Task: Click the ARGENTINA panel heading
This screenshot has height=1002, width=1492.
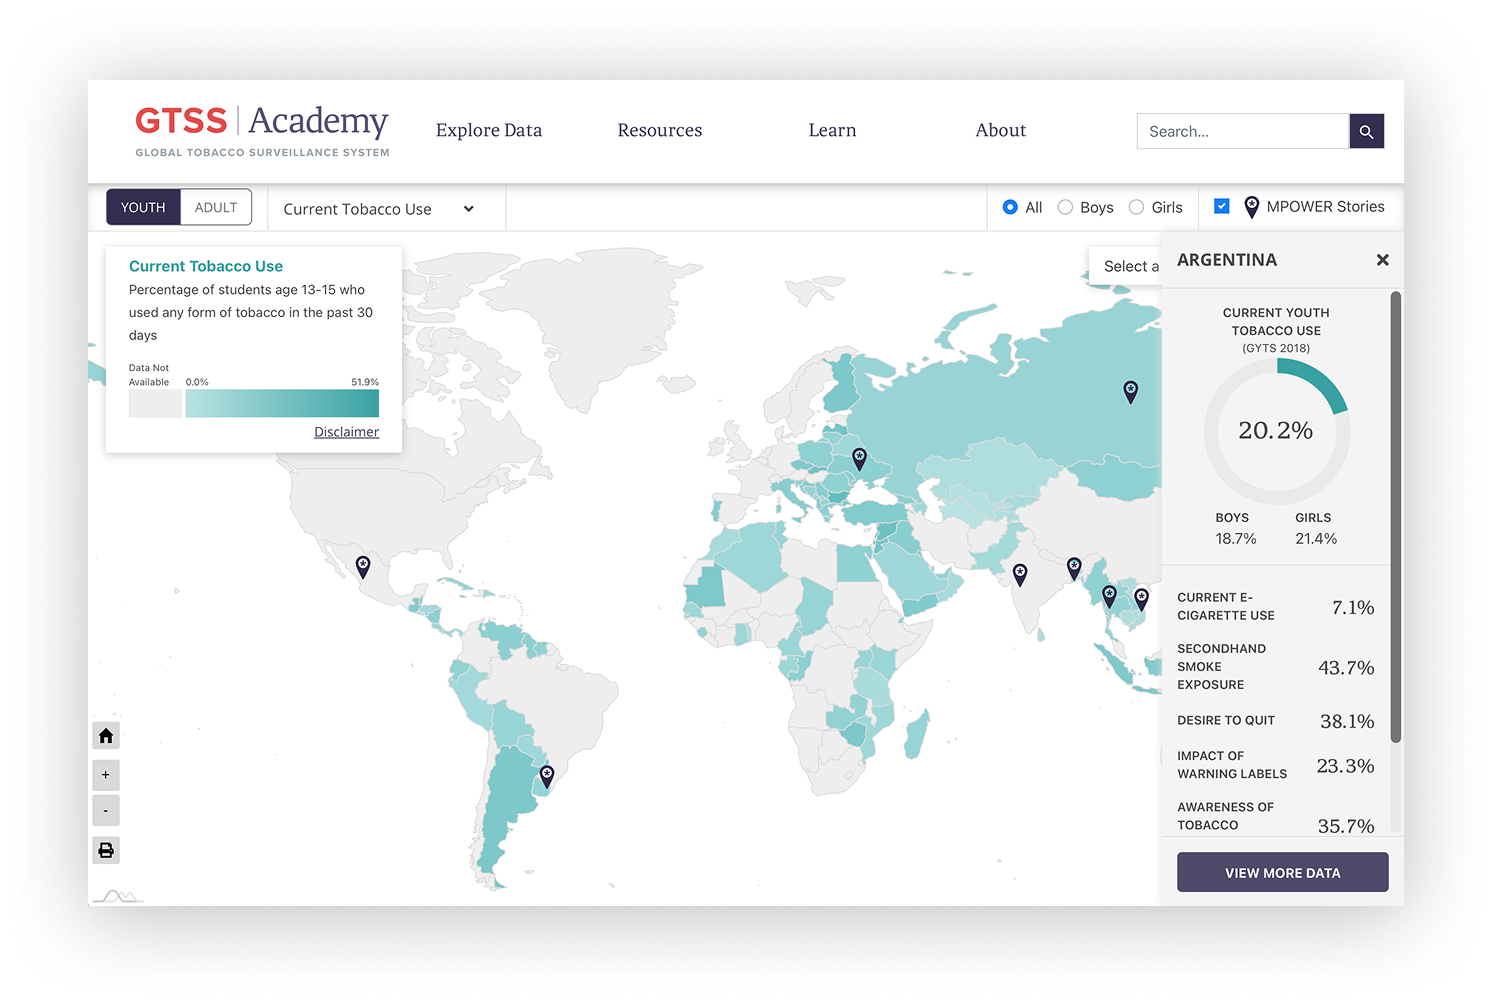Action: pos(1227,260)
